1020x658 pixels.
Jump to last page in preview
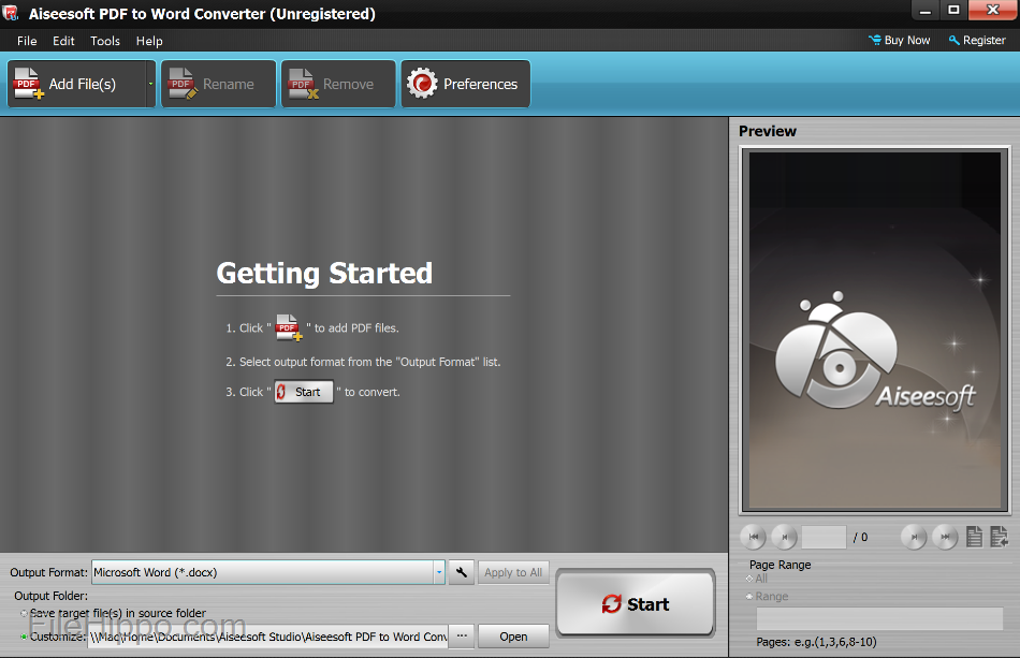click(945, 537)
